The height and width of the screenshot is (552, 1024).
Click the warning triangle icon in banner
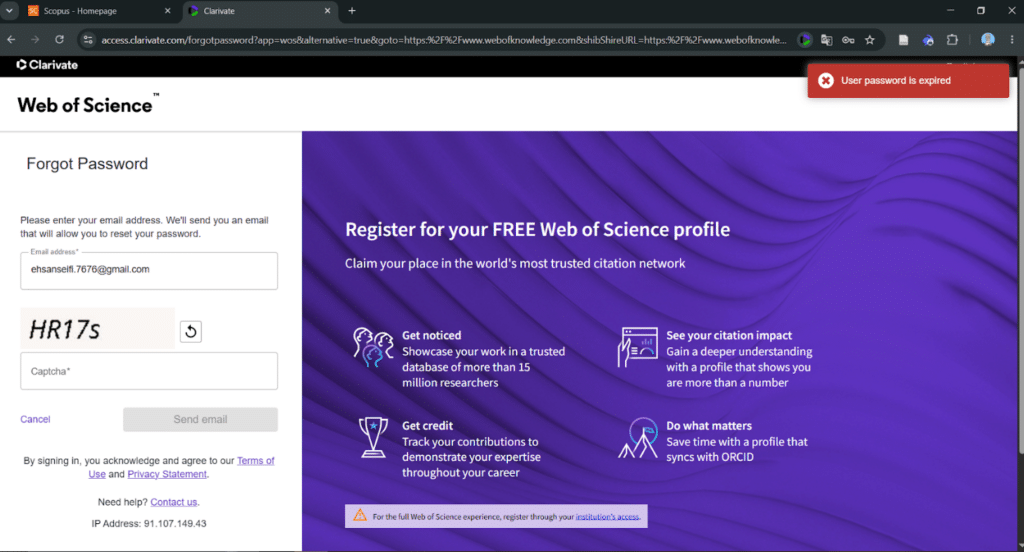tap(360, 515)
